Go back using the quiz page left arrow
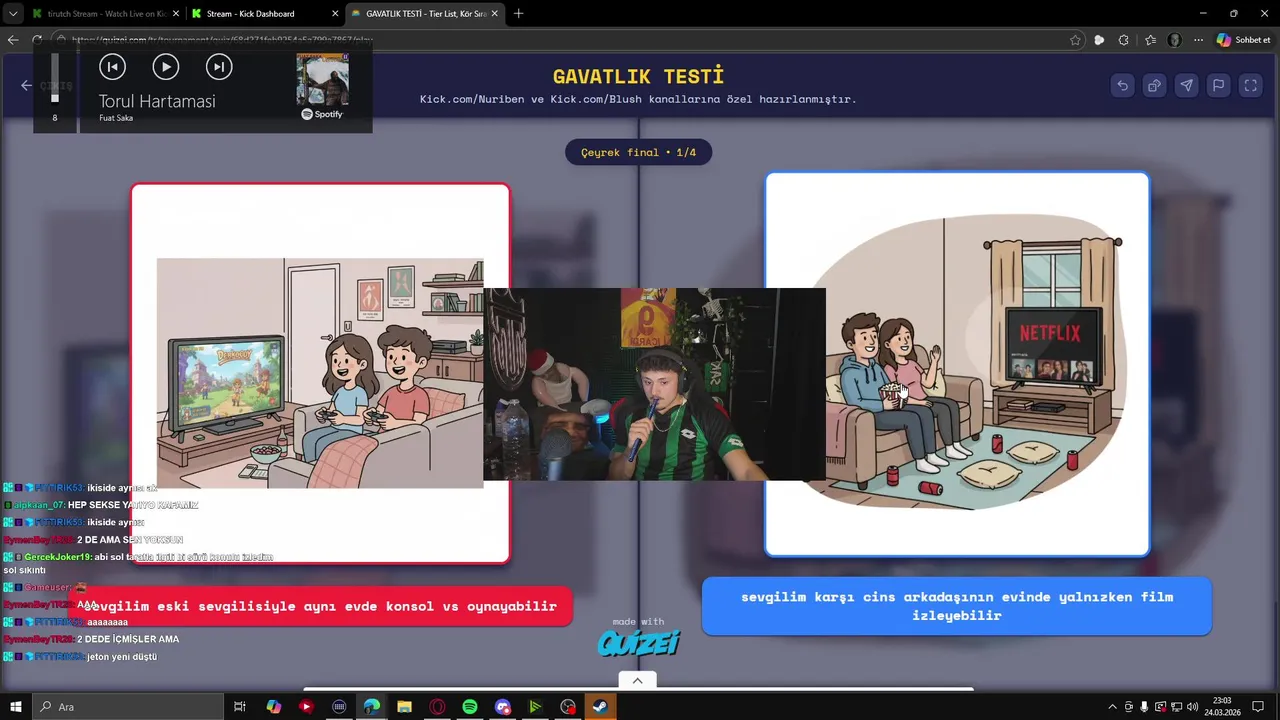The width and height of the screenshot is (1280, 720). tap(26, 86)
